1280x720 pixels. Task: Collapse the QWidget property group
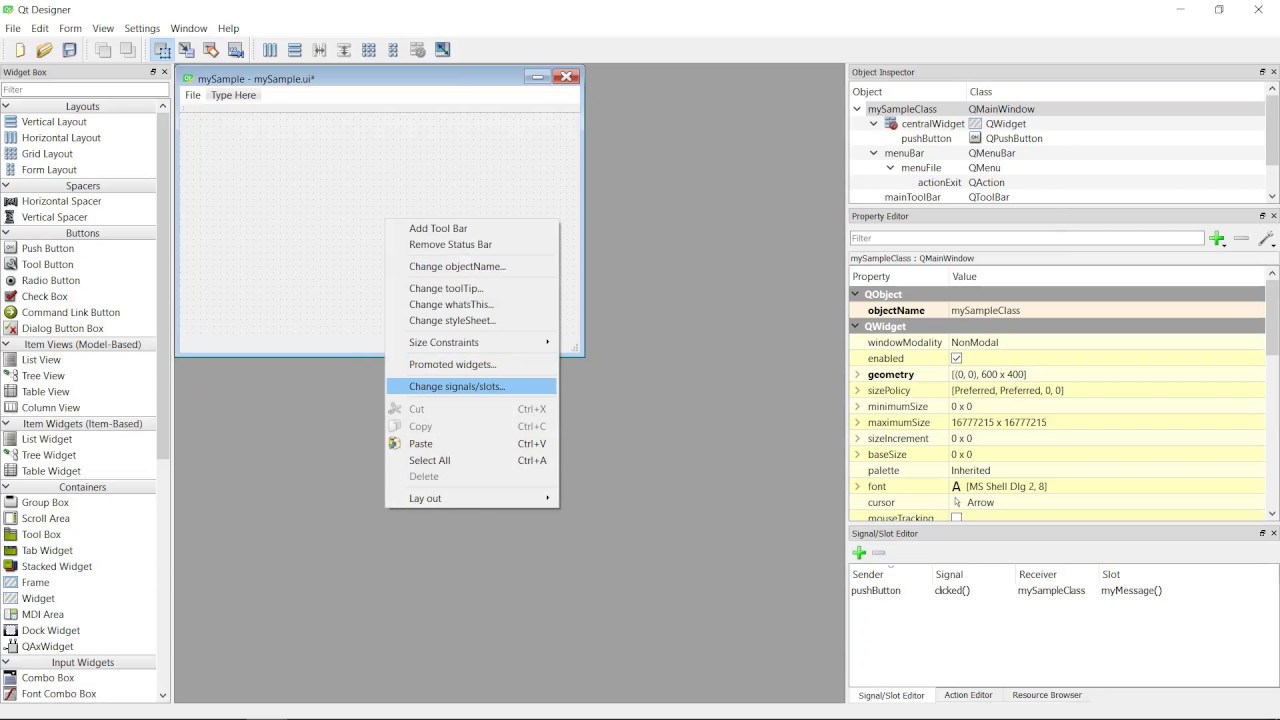[x=856, y=326]
